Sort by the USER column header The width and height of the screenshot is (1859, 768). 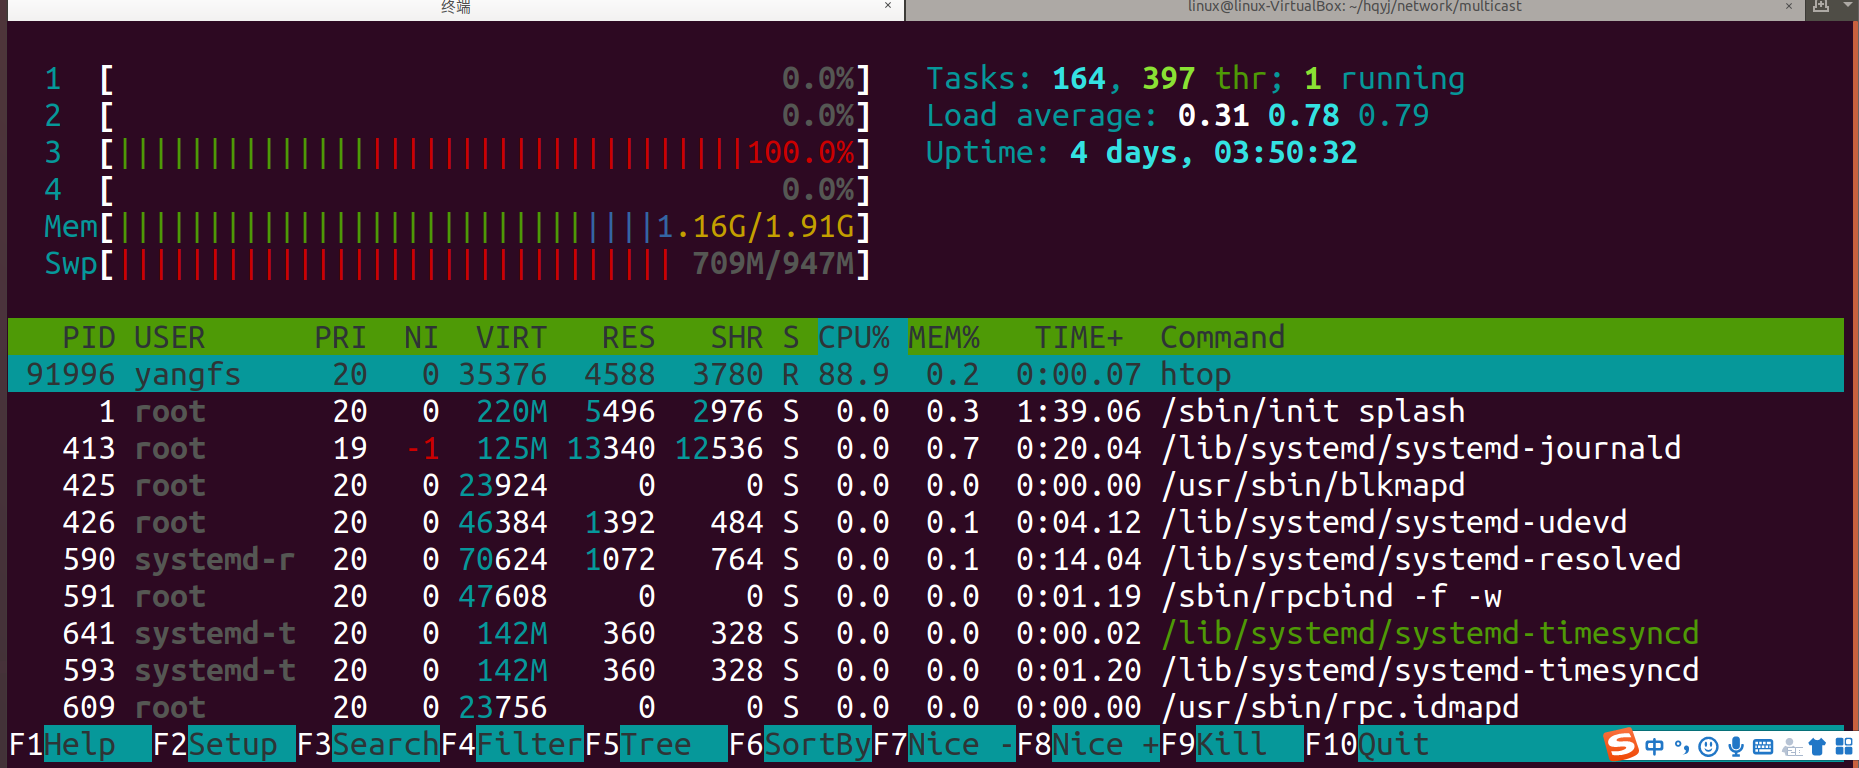point(169,338)
